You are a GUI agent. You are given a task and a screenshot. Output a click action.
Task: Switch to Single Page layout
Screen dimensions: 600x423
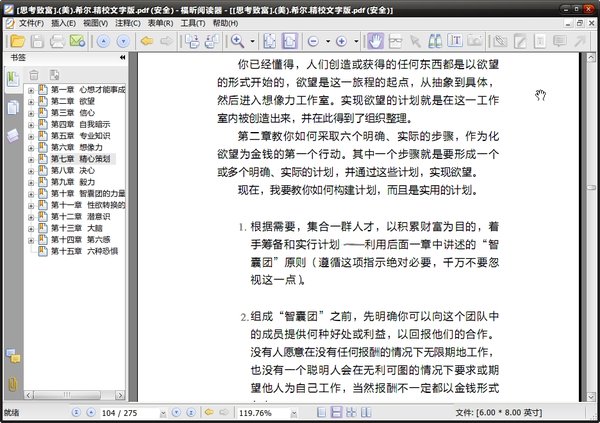click(x=321, y=412)
